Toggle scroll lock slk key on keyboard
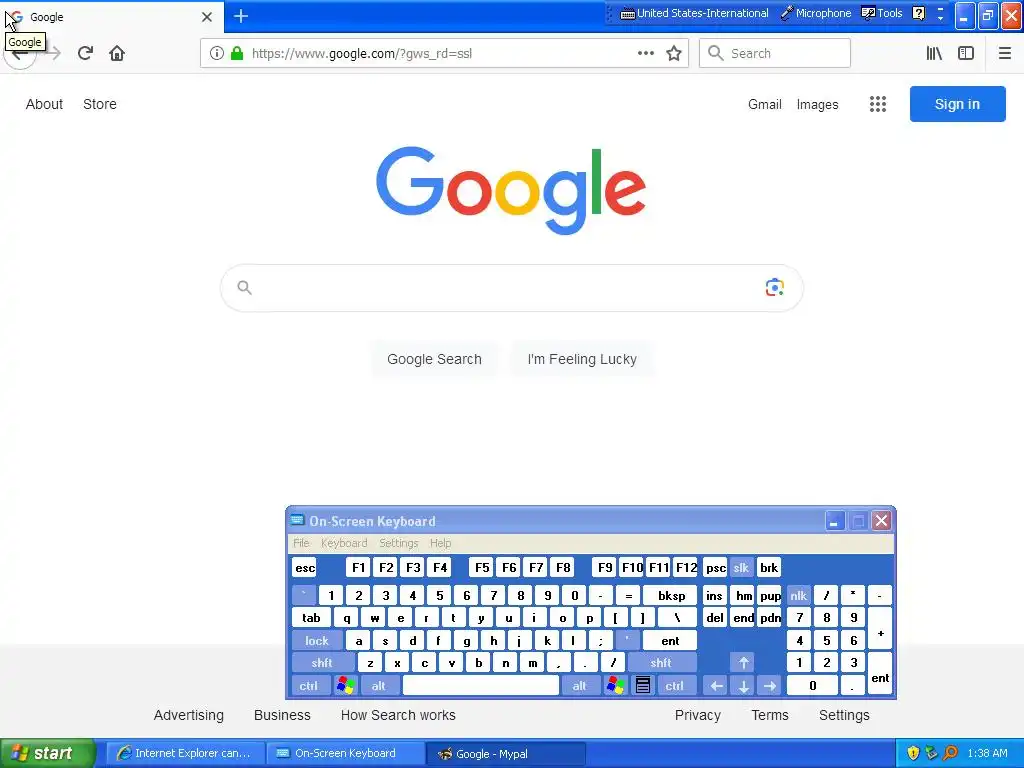This screenshot has height=768, width=1024. tap(741, 568)
